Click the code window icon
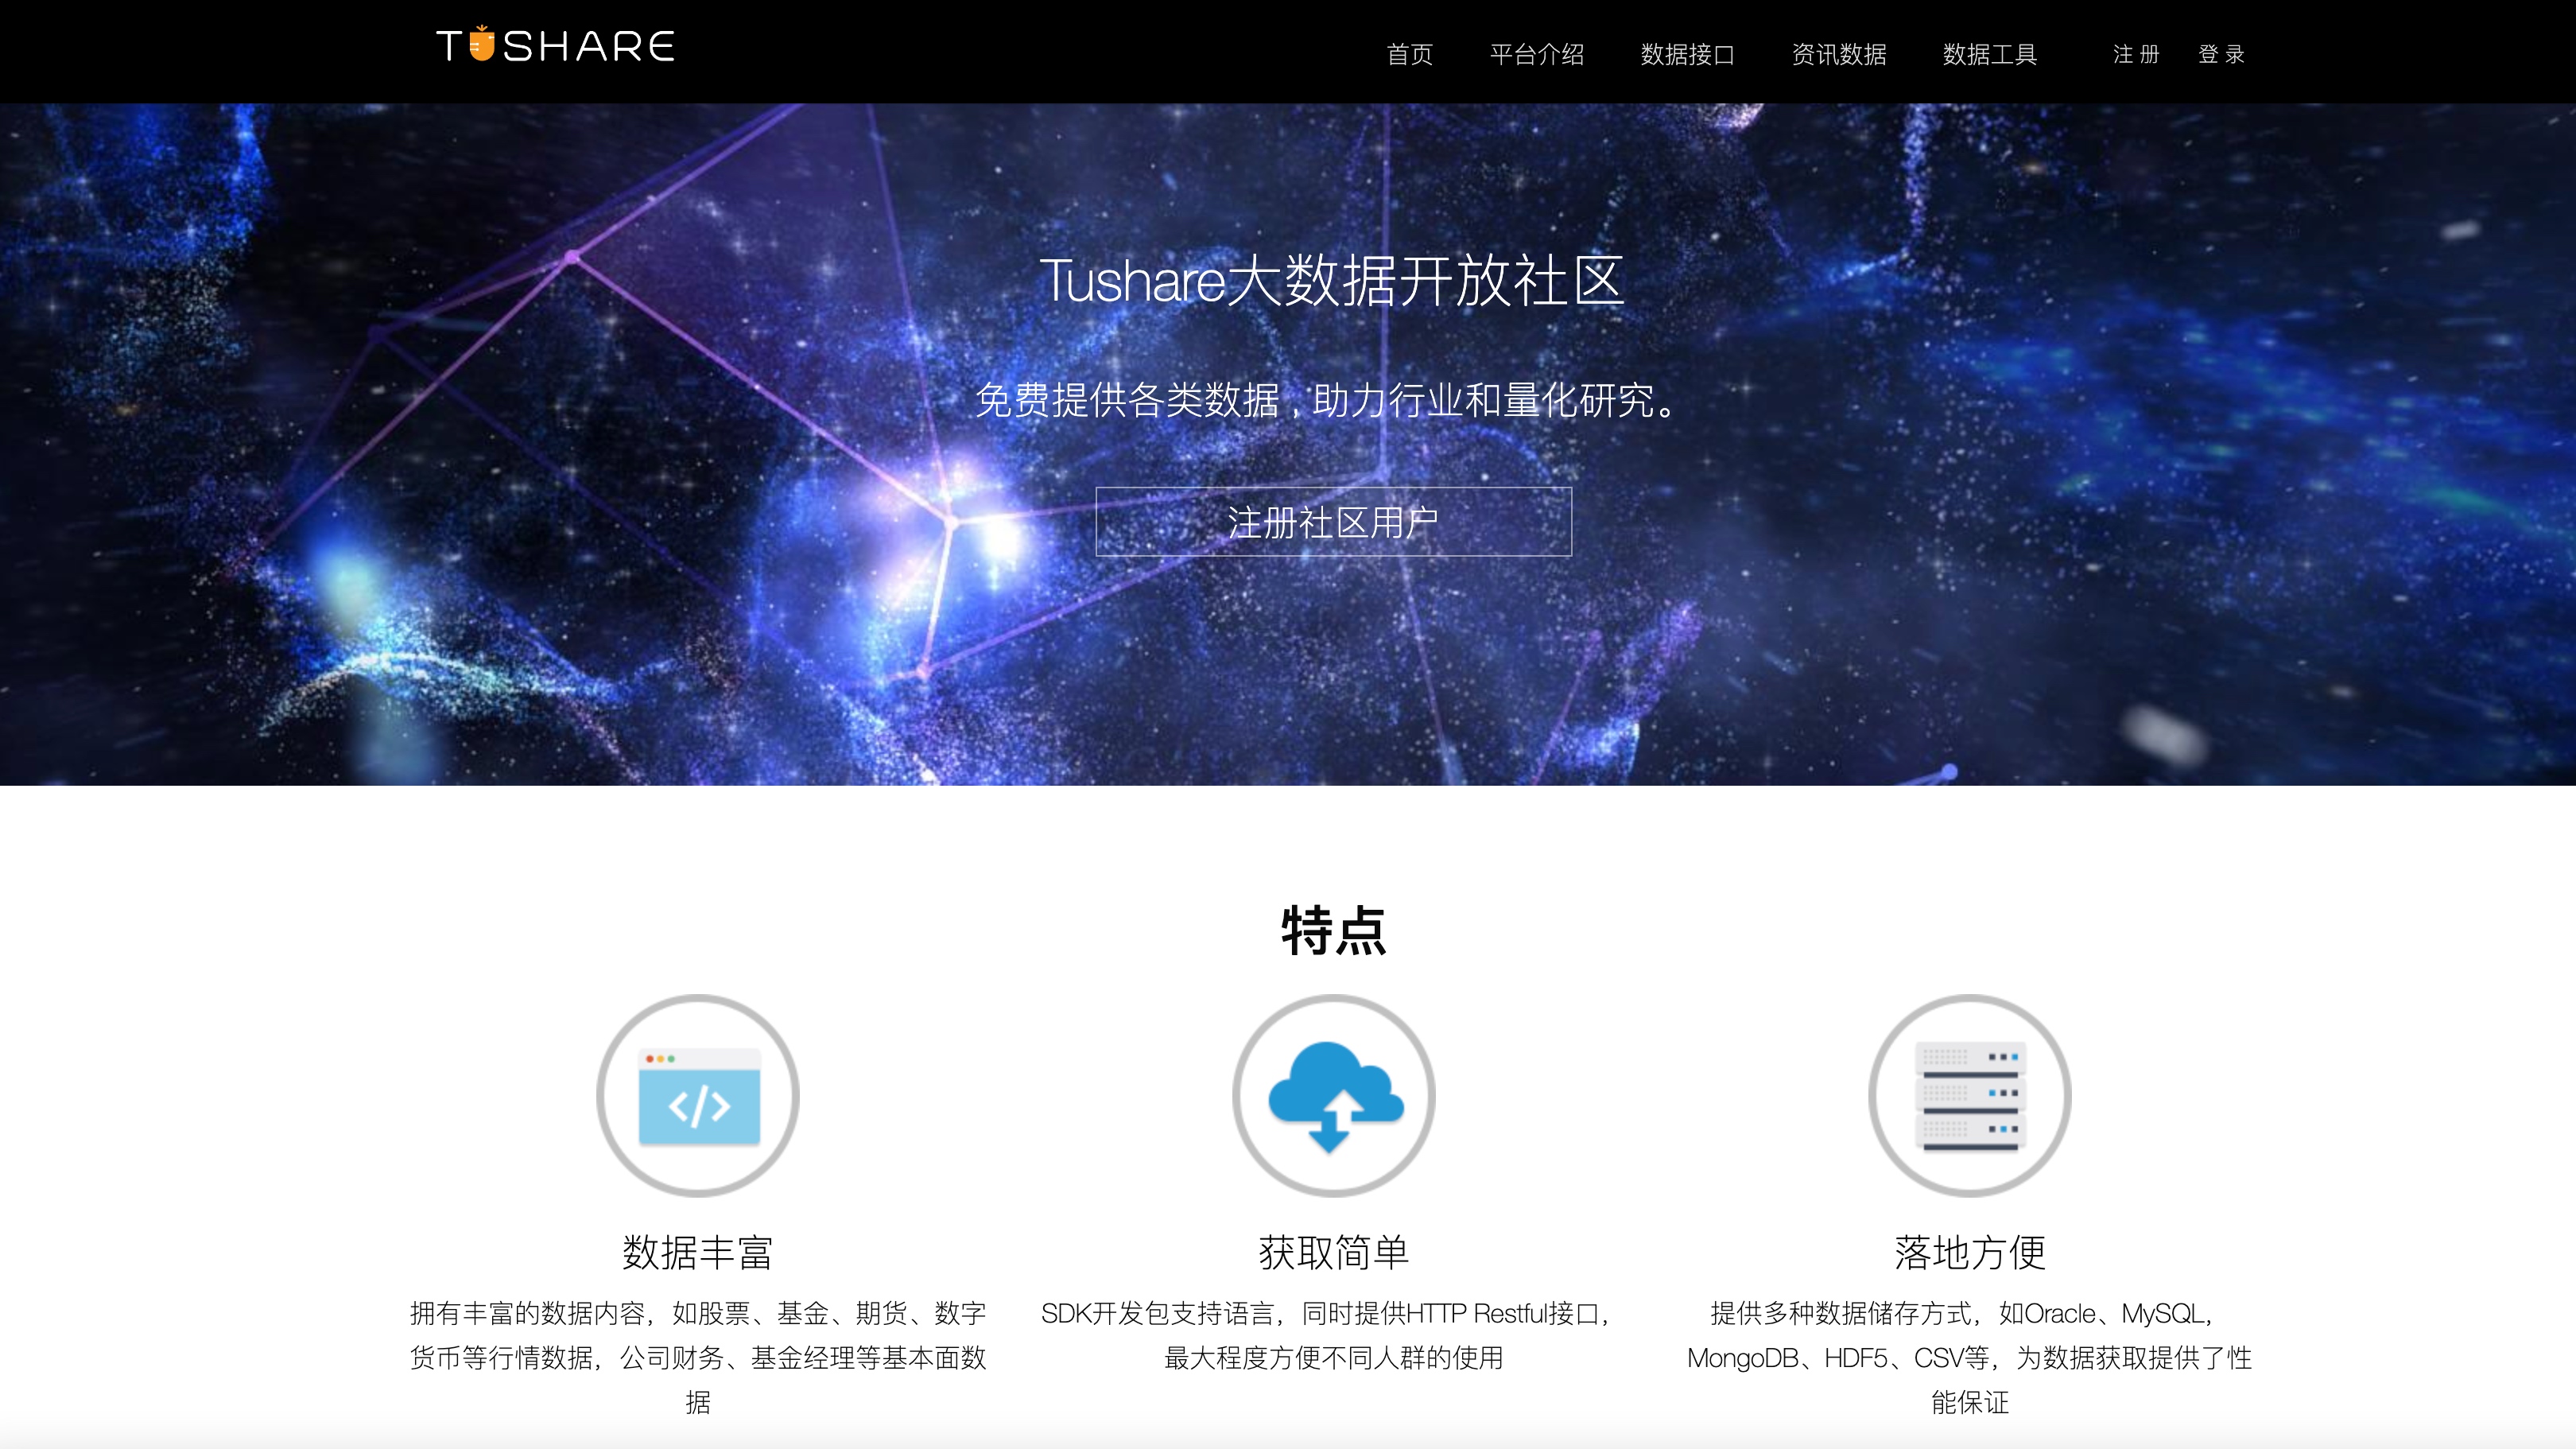 698,1096
